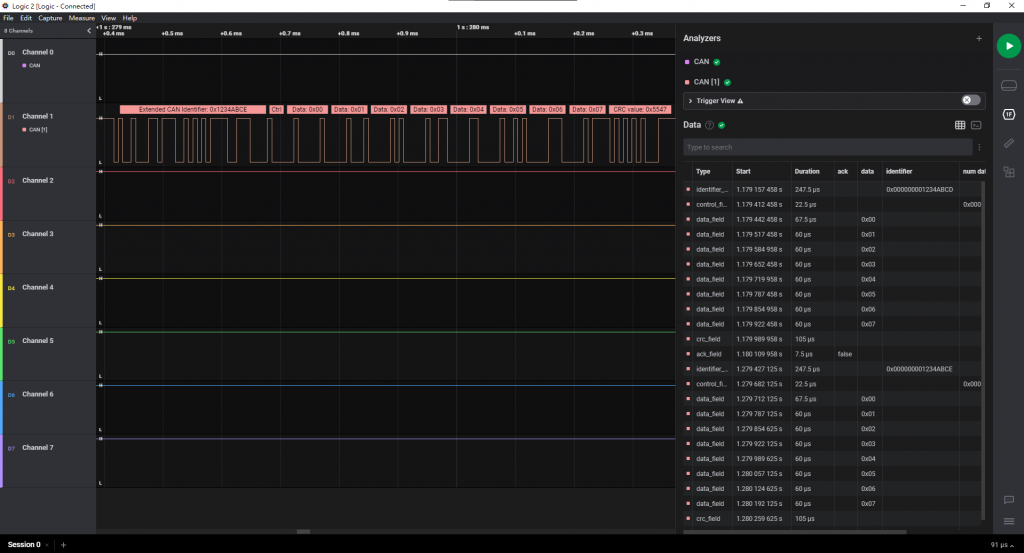
Task: Open data table options three-dot menu
Action: (x=979, y=147)
